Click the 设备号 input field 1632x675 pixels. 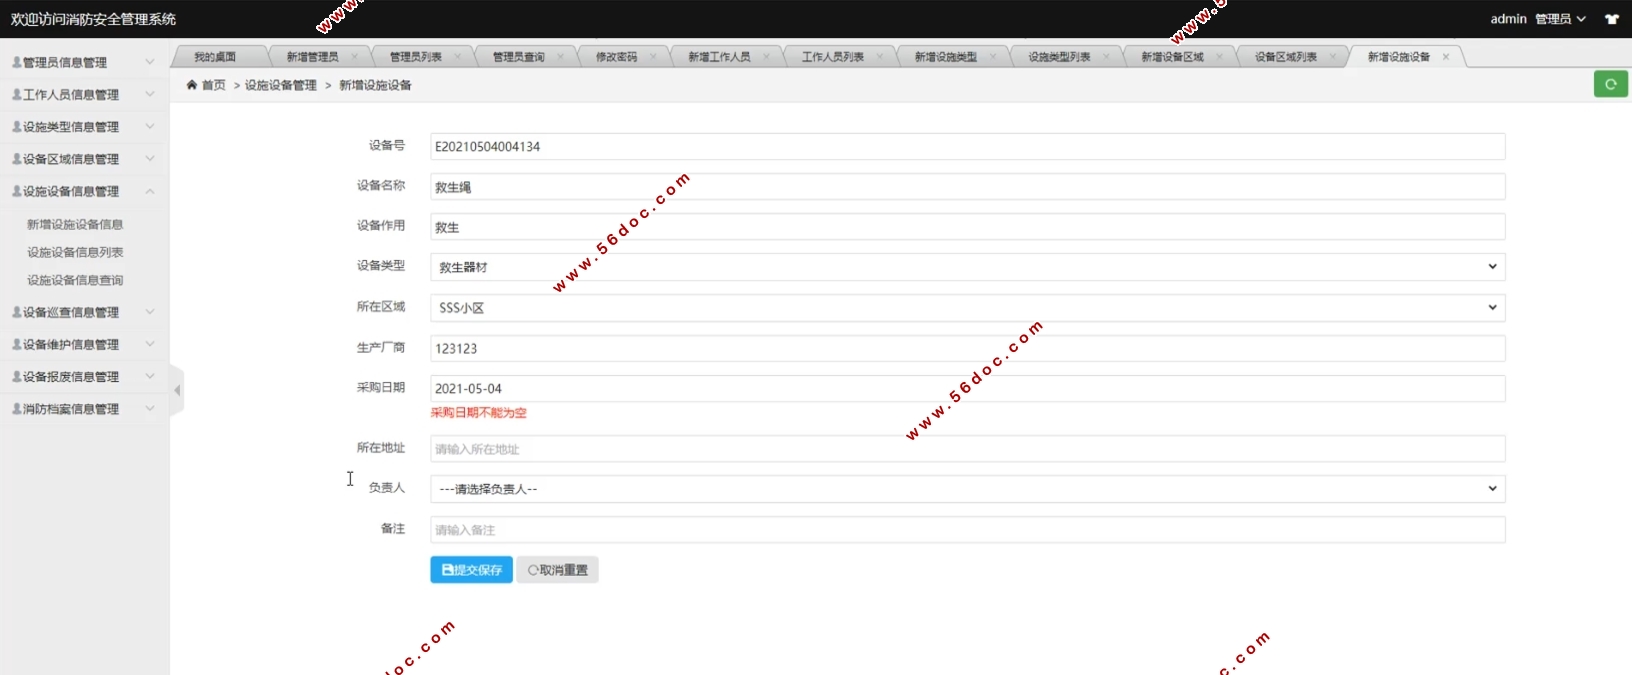[968, 146]
